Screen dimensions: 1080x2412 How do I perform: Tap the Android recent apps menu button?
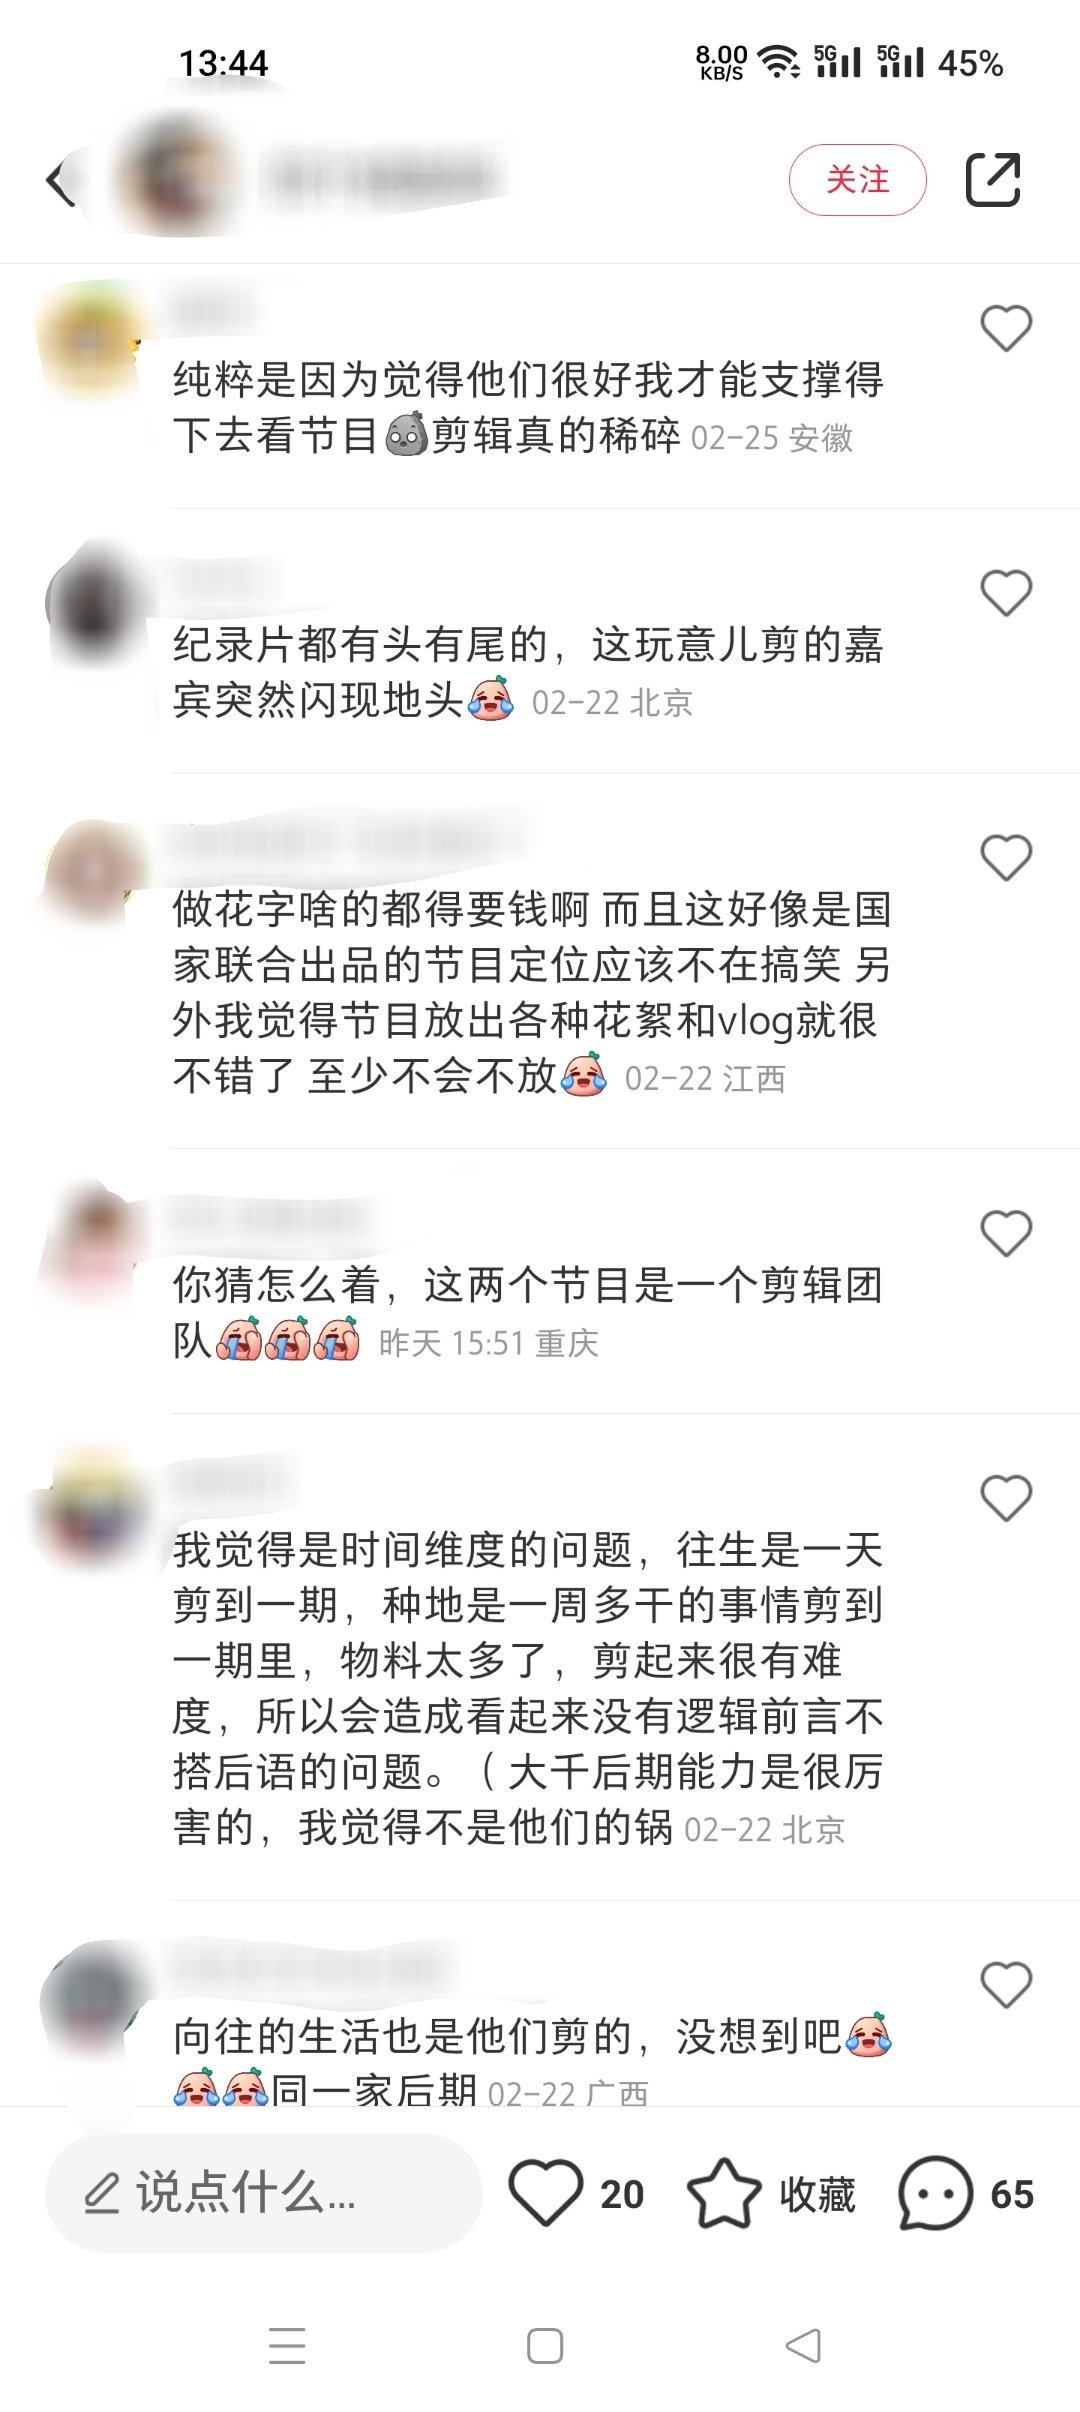click(x=287, y=2345)
